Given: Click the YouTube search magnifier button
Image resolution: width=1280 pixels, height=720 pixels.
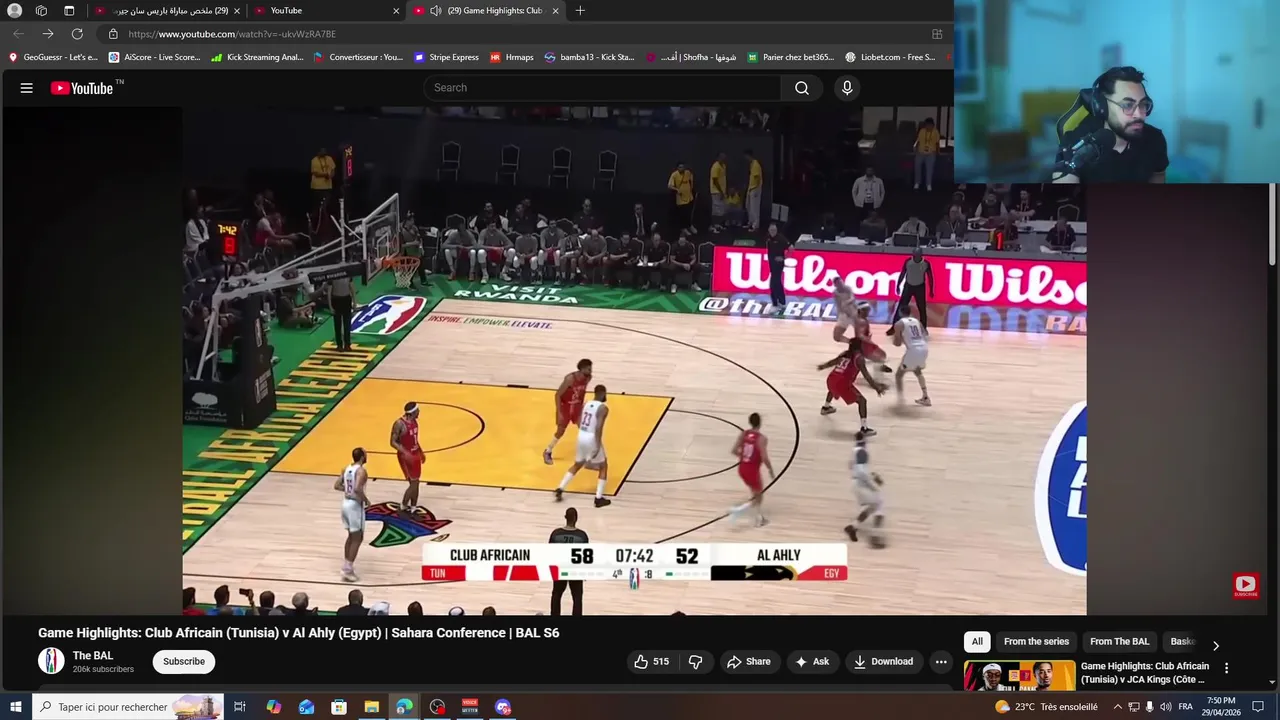Looking at the screenshot, I should pyautogui.click(x=802, y=88).
